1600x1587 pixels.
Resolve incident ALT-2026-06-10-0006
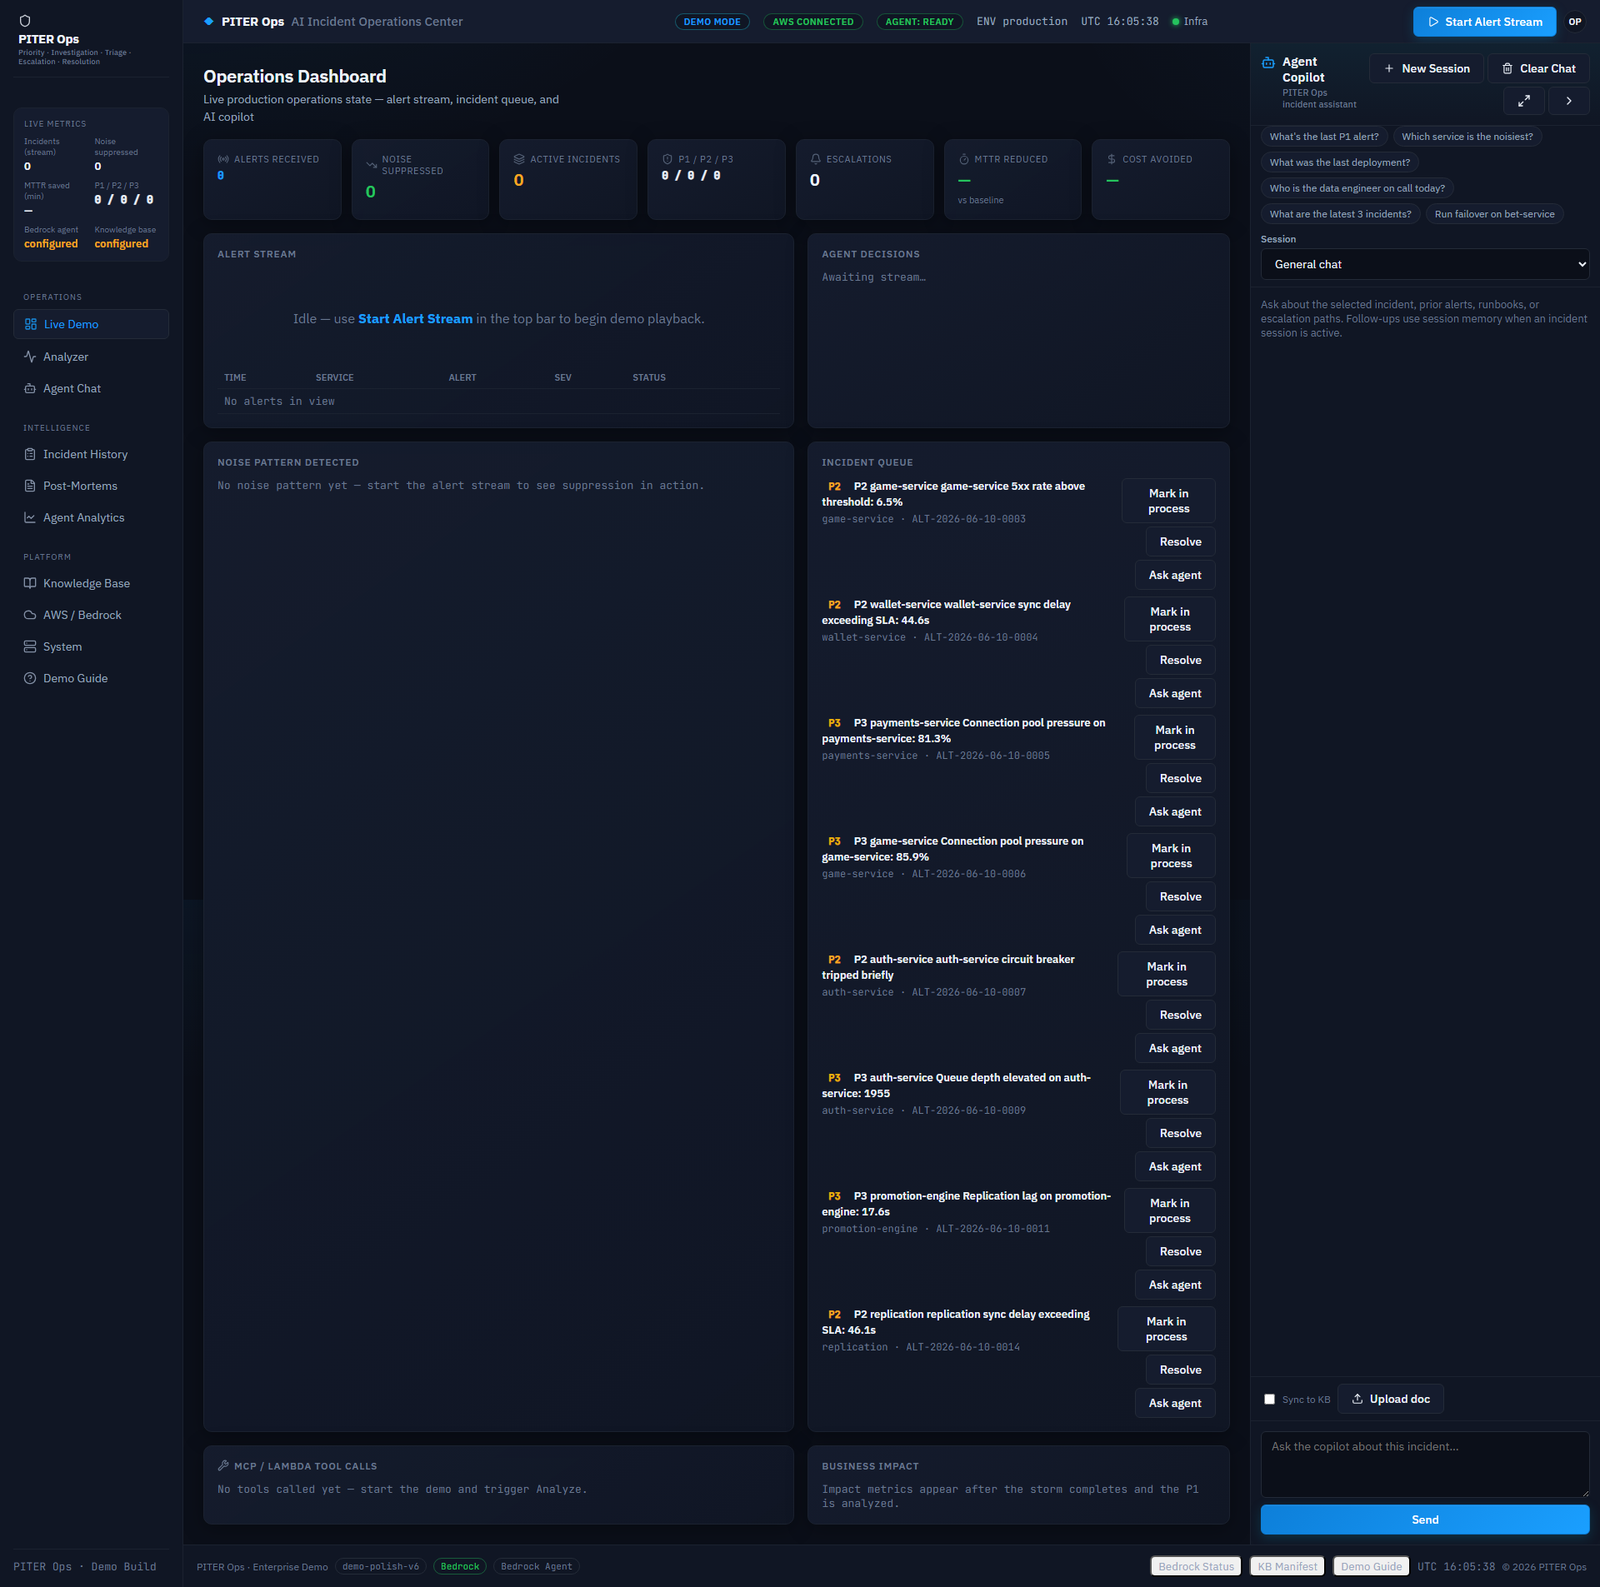coord(1180,897)
